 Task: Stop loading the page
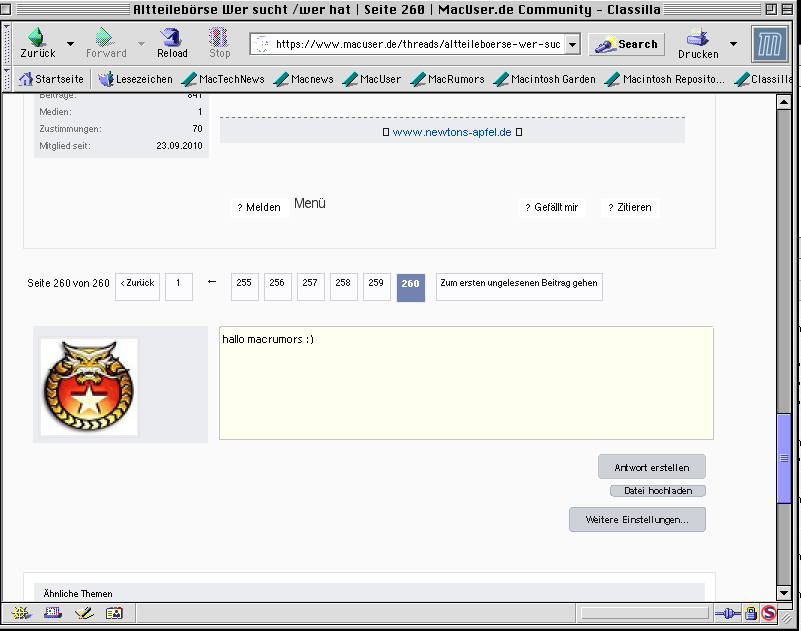click(219, 43)
